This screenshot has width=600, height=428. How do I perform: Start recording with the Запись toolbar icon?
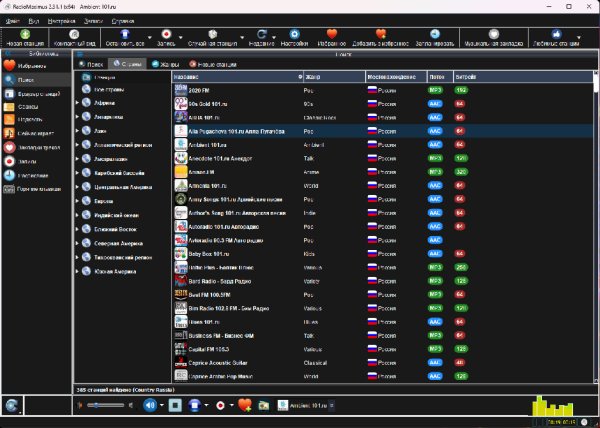click(x=166, y=34)
